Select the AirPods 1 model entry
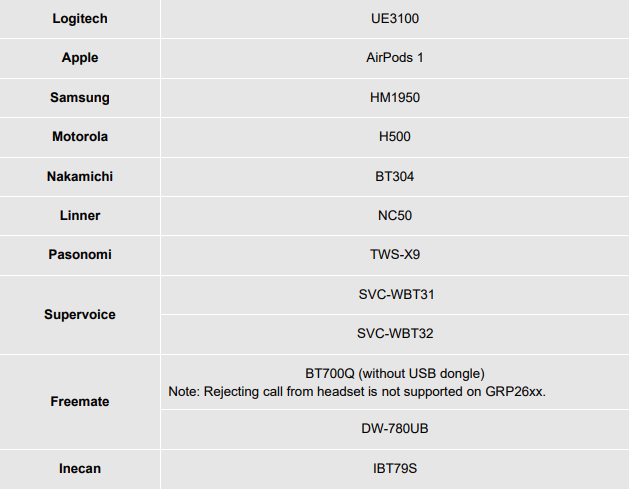This screenshot has width=630, height=489. [395, 58]
